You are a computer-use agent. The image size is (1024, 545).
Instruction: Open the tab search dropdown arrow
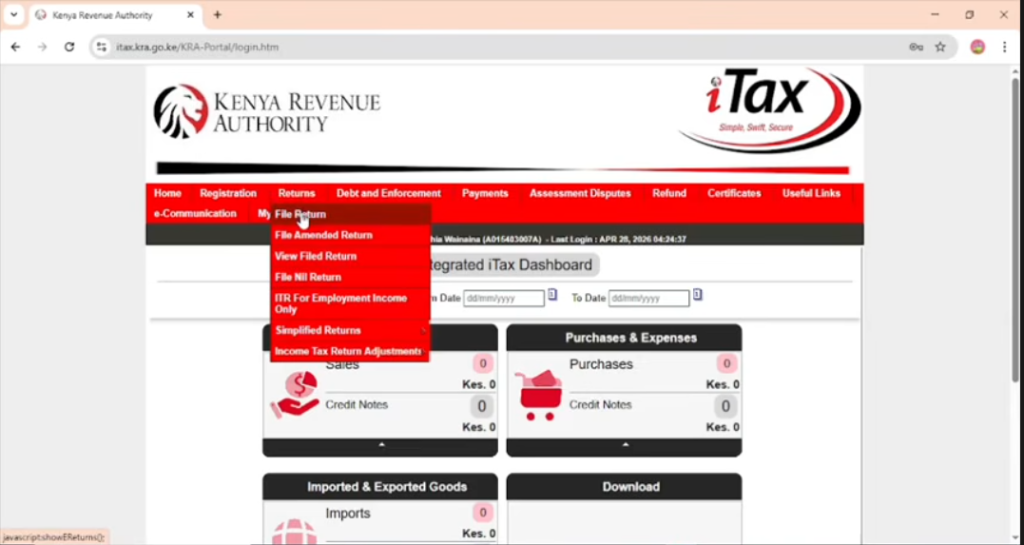pos(14,14)
